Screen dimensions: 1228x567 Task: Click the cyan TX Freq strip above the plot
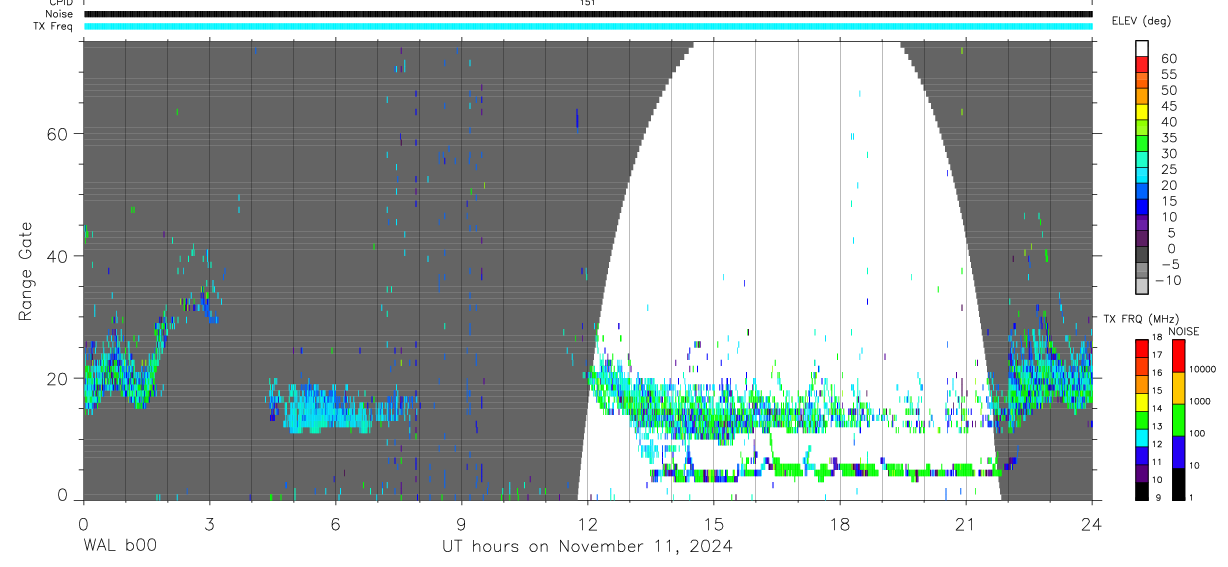point(587,26)
